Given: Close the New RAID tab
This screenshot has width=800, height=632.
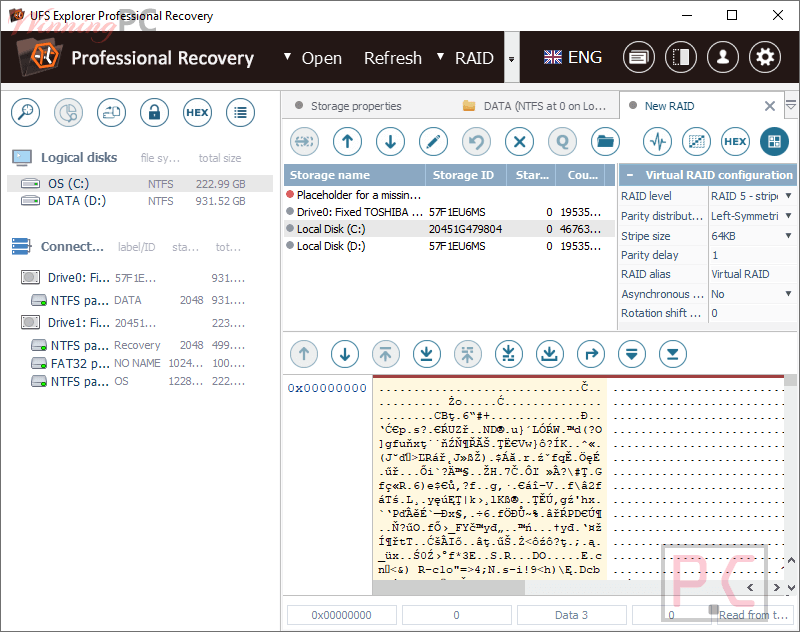Looking at the screenshot, I should tap(770, 106).
